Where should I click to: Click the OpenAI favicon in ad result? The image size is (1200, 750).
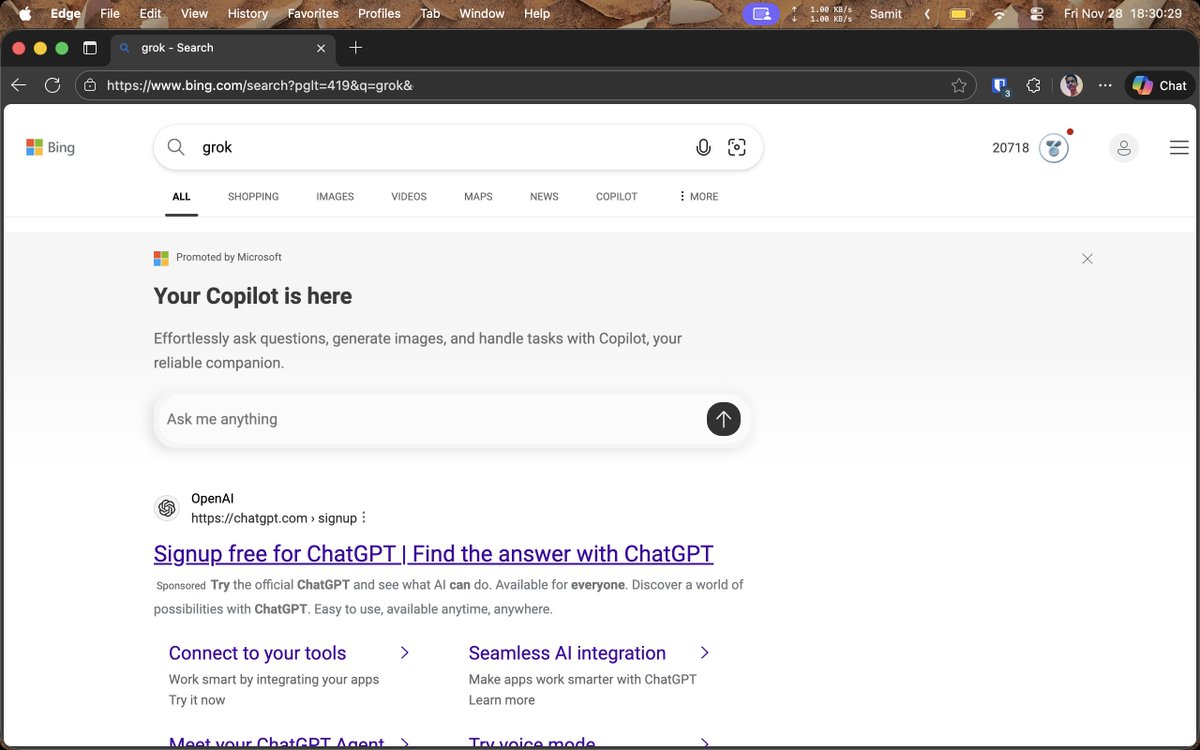(x=167, y=508)
